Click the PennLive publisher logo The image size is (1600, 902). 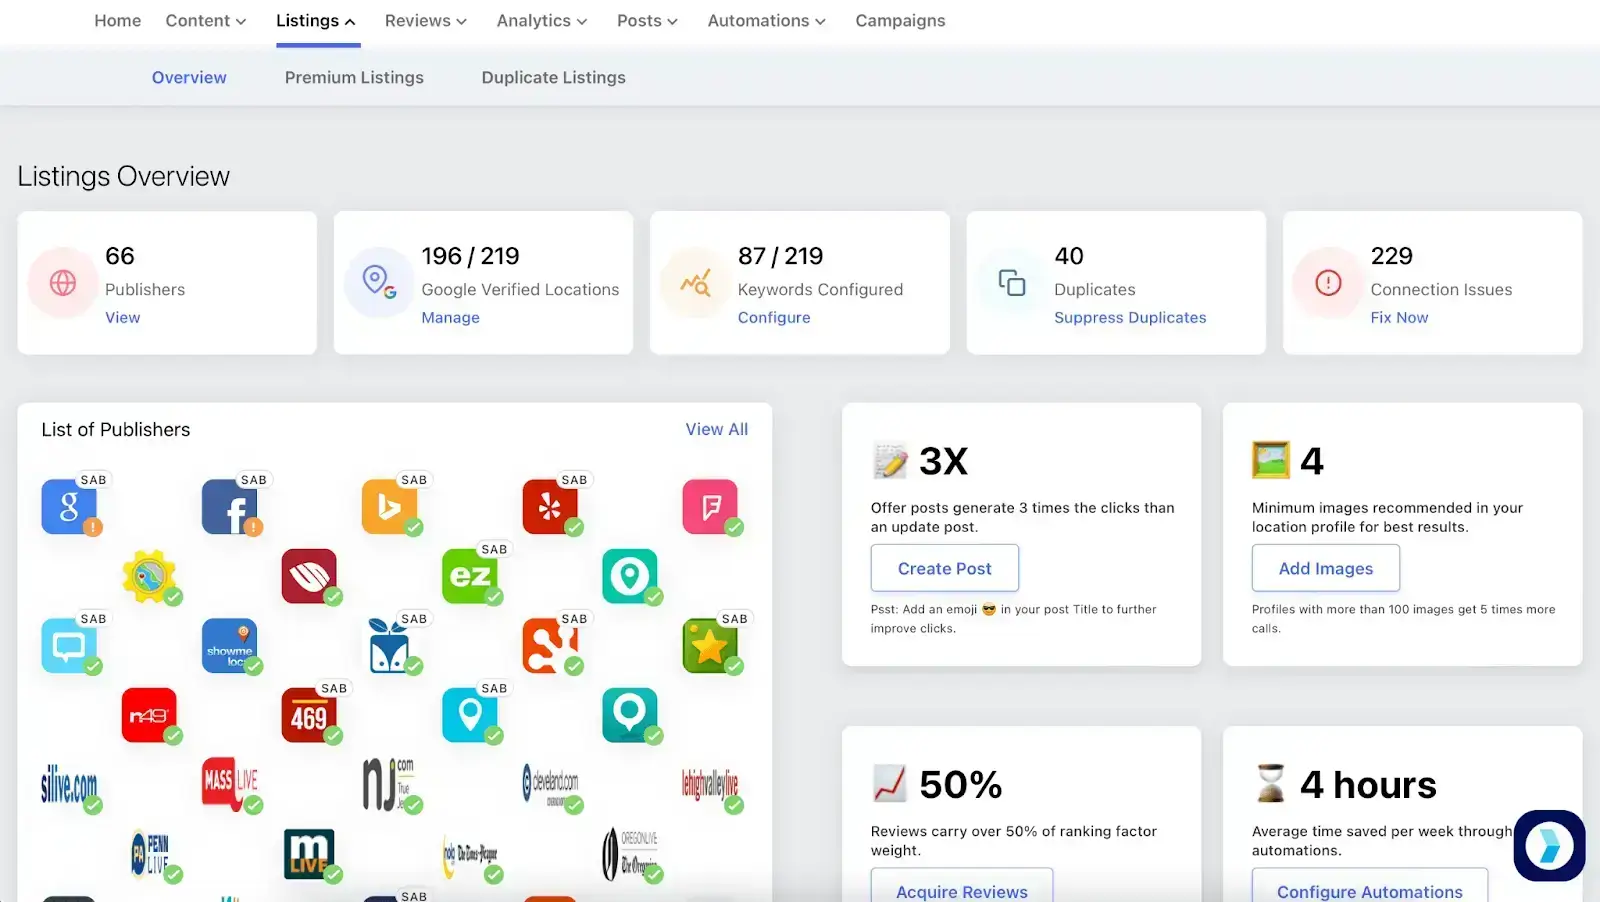click(149, 854)
